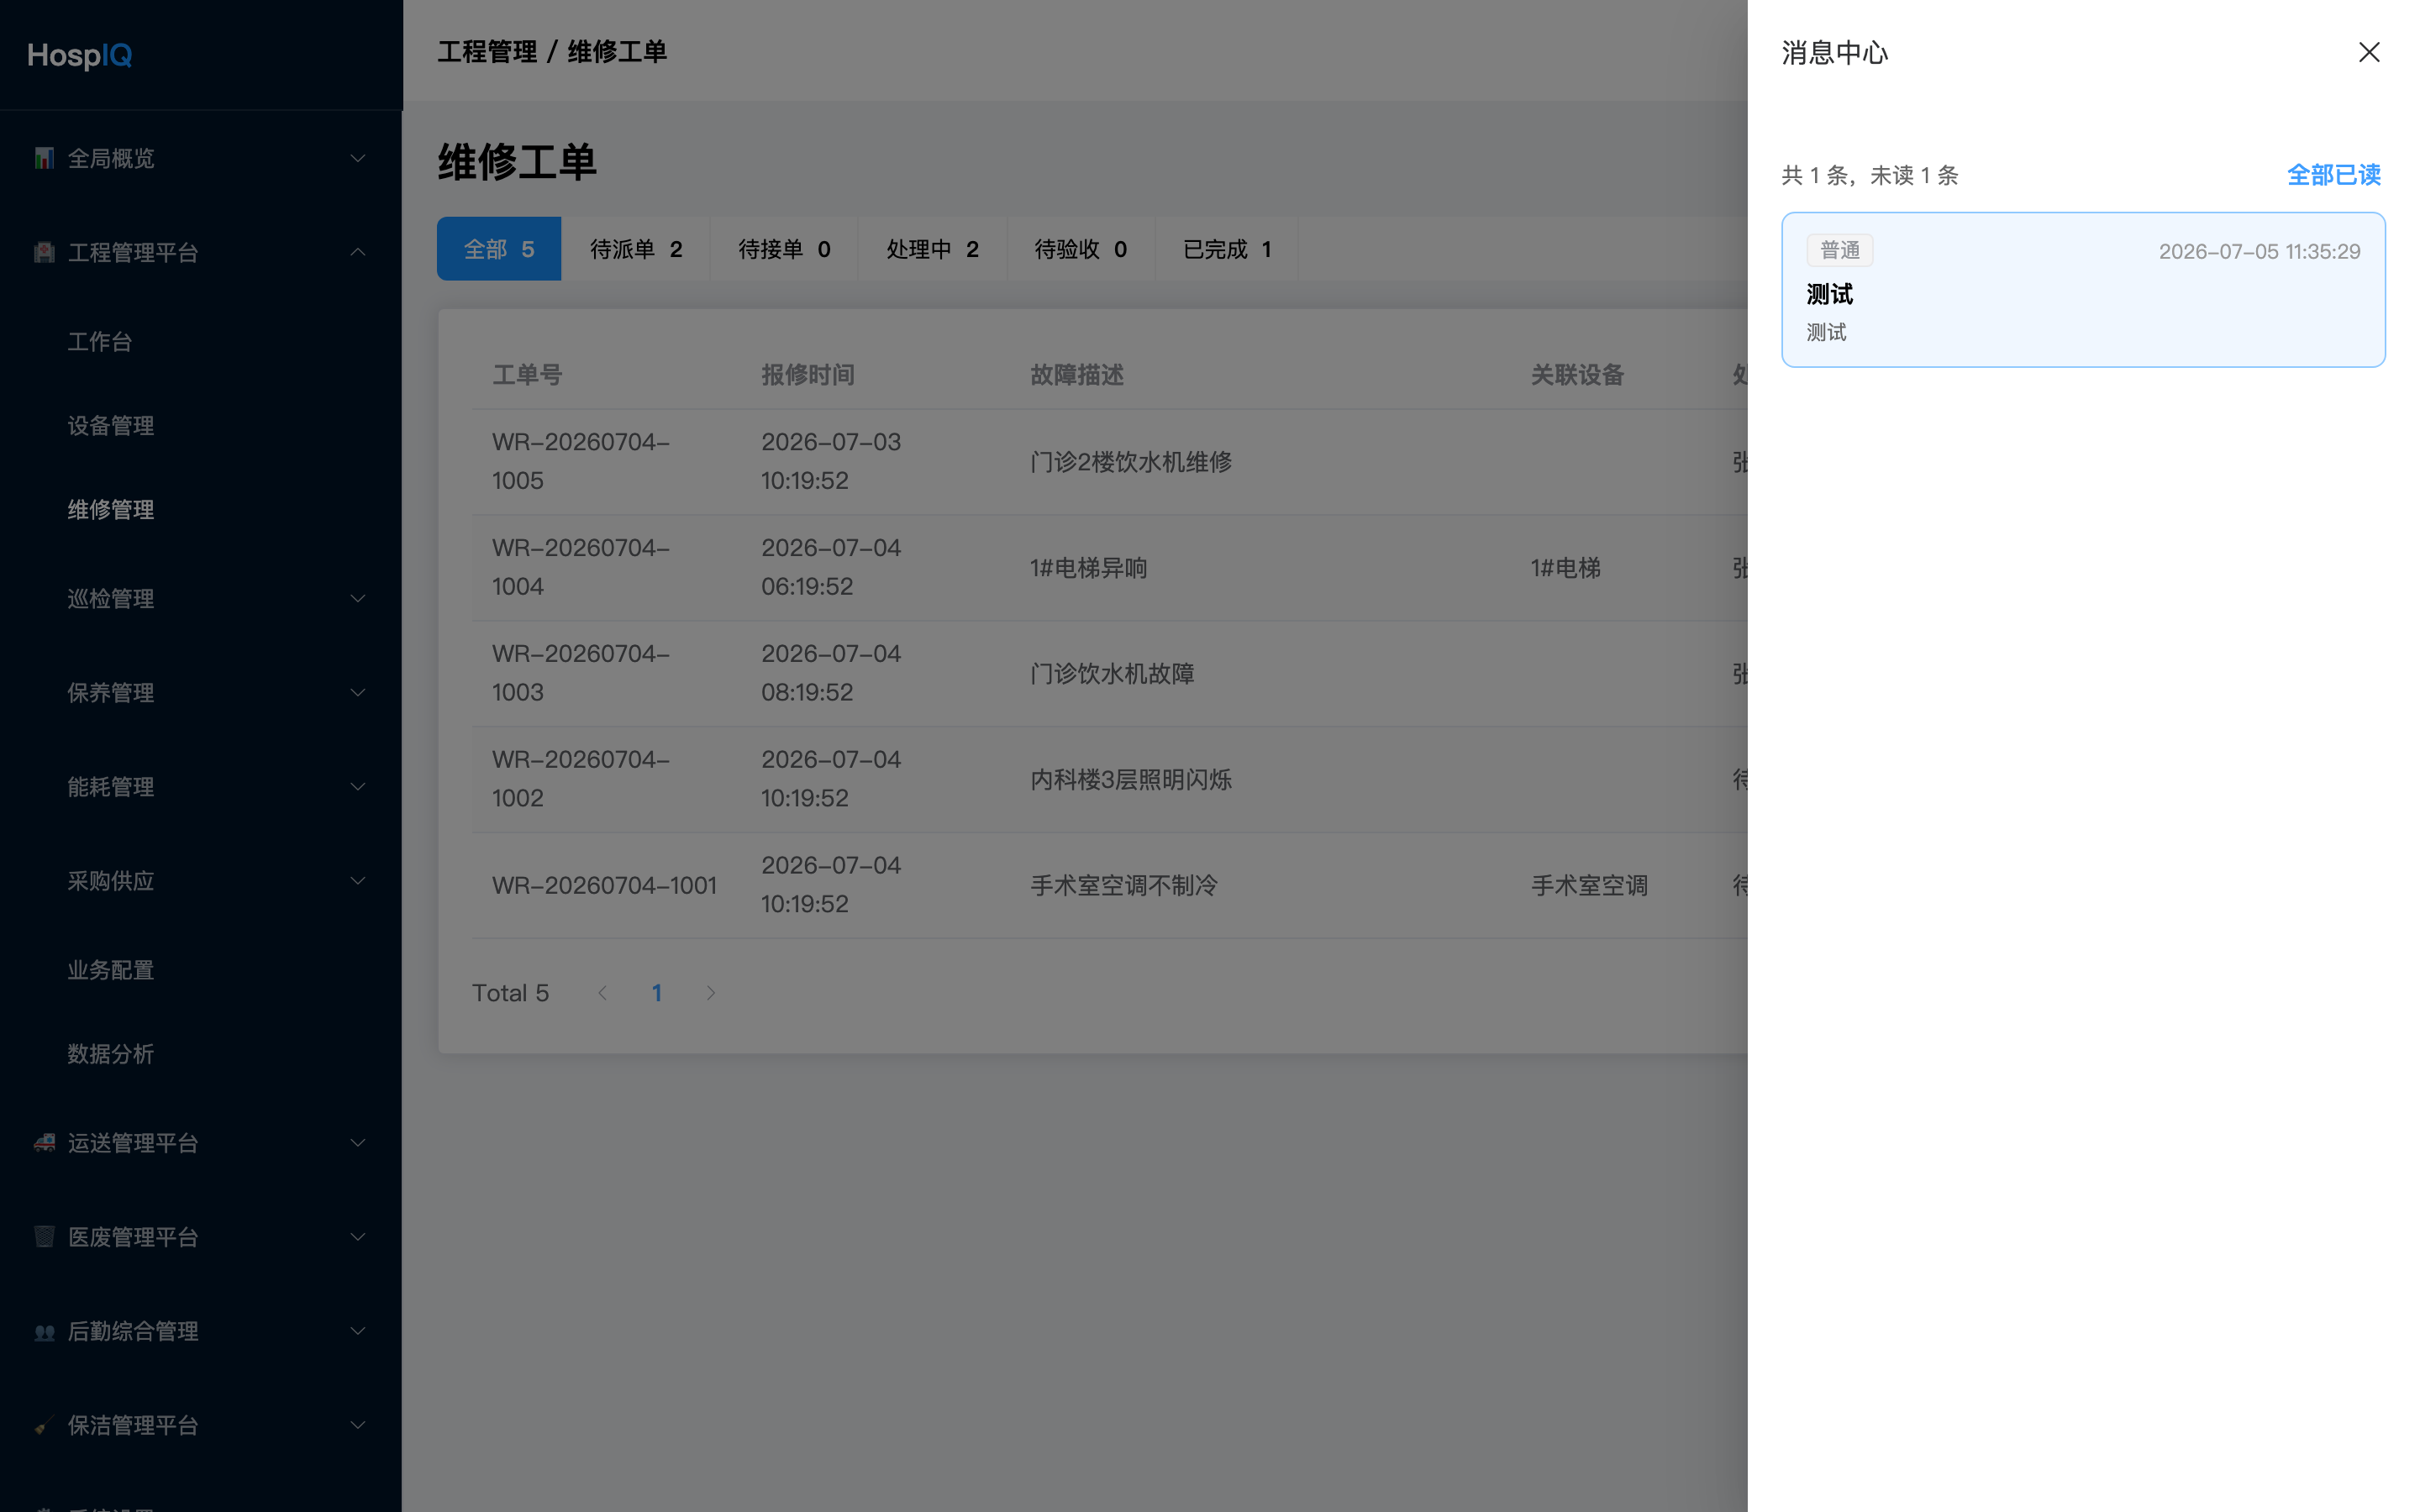Expand the 医废管理平台 chevron

[x=357, y=1236]
